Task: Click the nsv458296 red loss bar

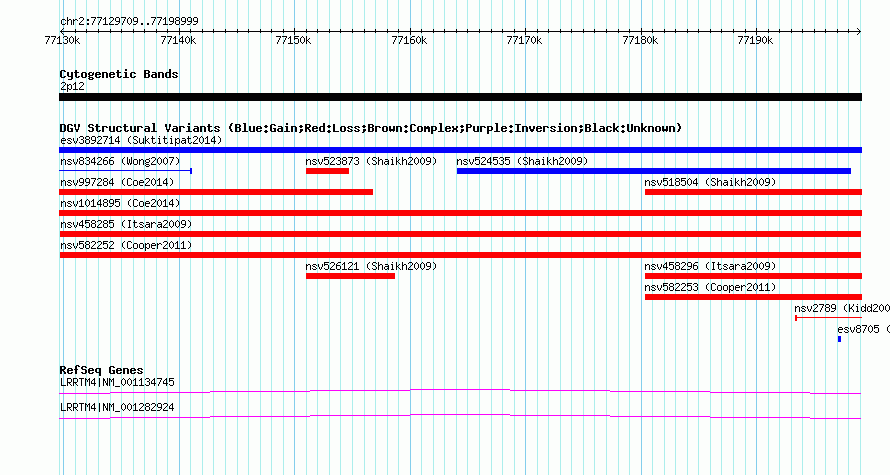Action: pyautogui.click(x=753, y=276)
